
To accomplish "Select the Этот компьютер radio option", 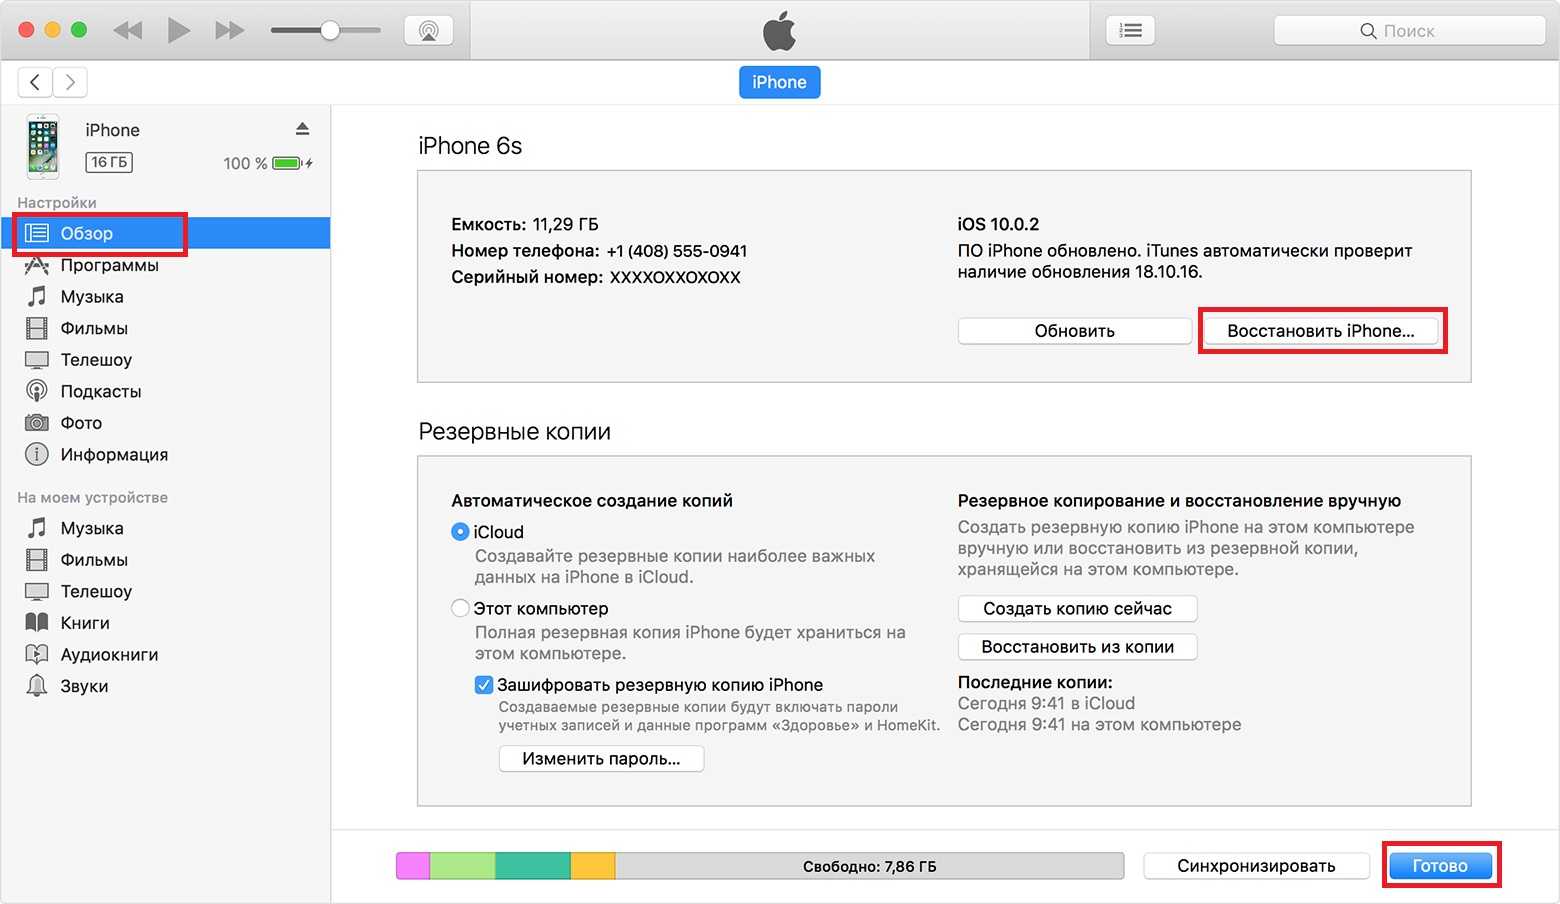I will click(460, 608).
